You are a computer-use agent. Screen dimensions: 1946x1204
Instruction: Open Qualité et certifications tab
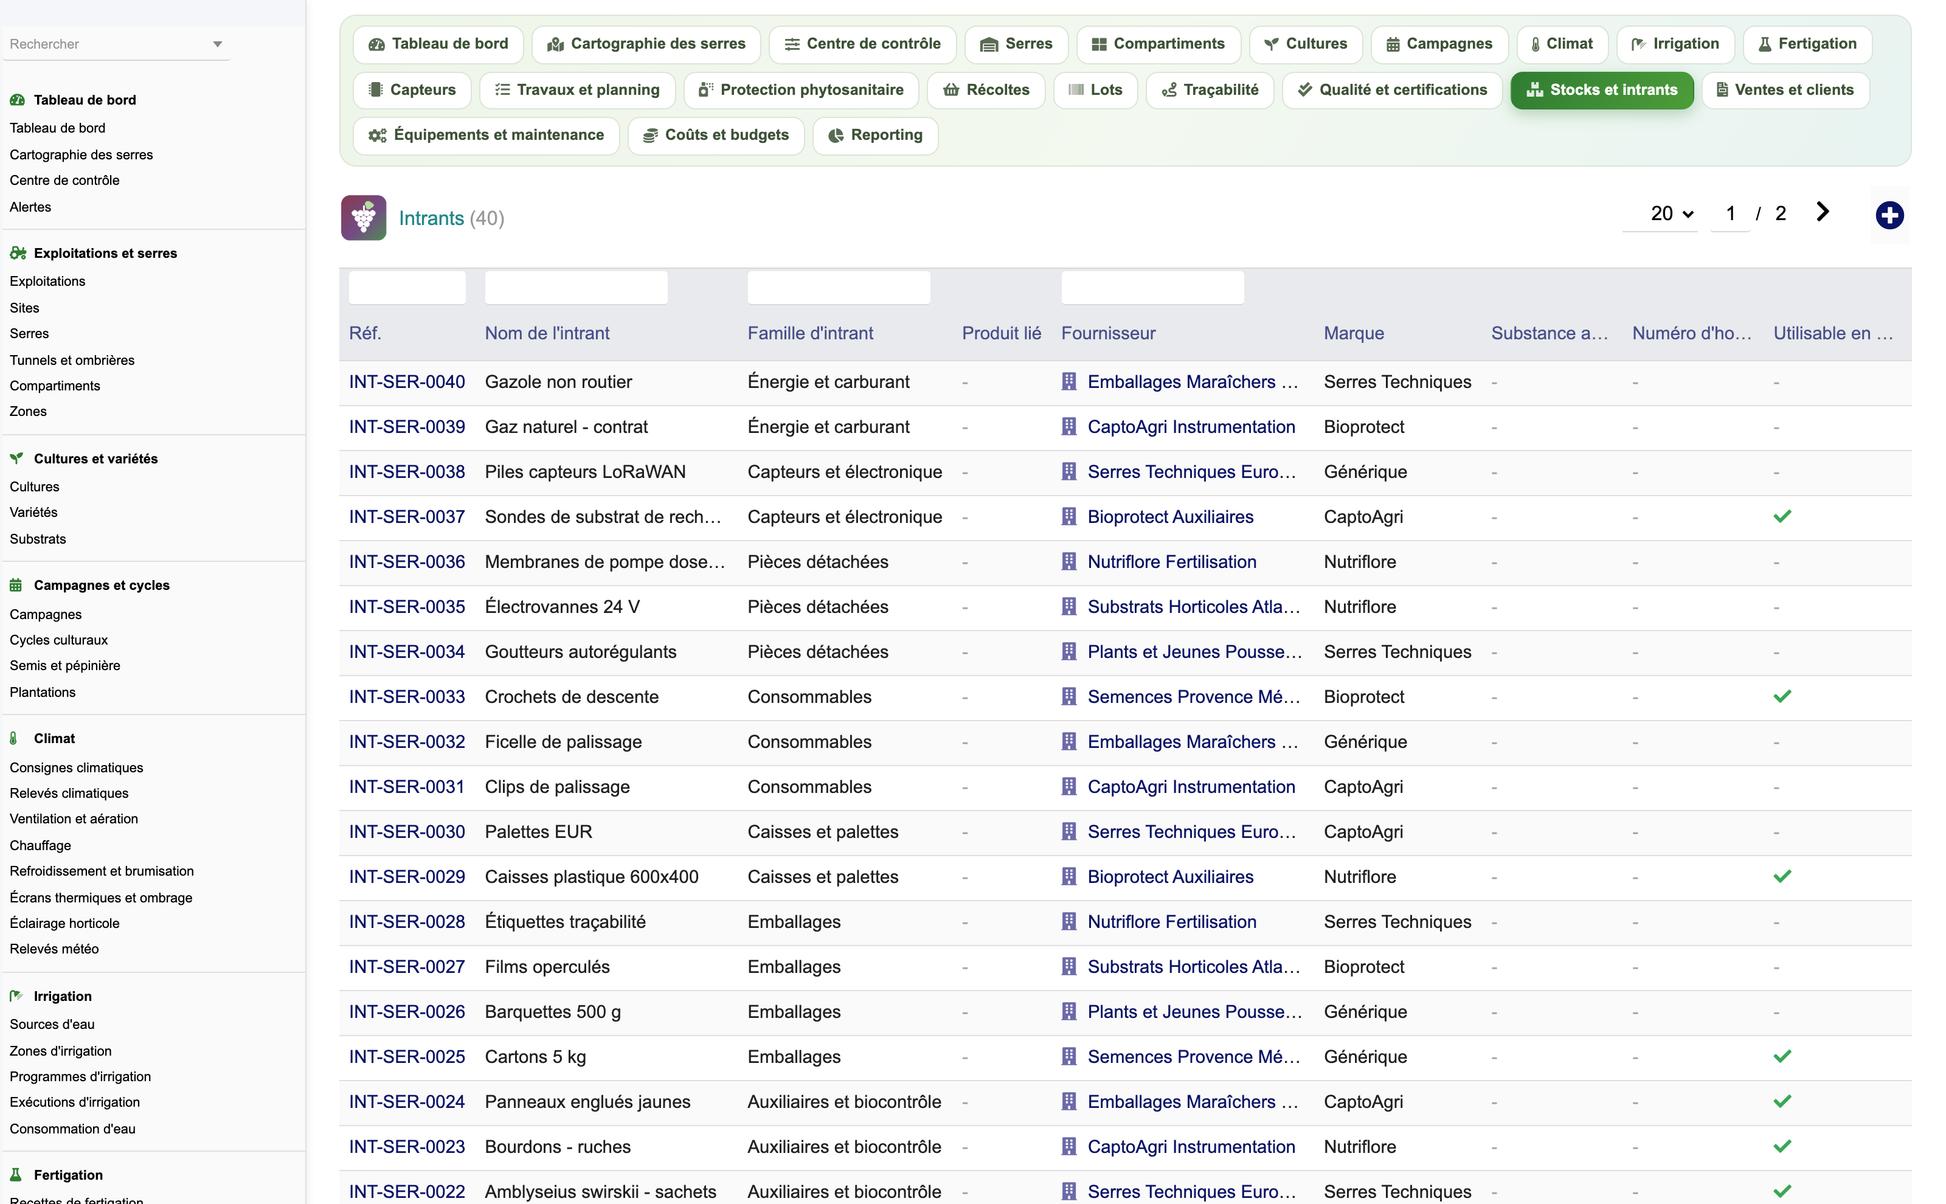(1392, 90)
